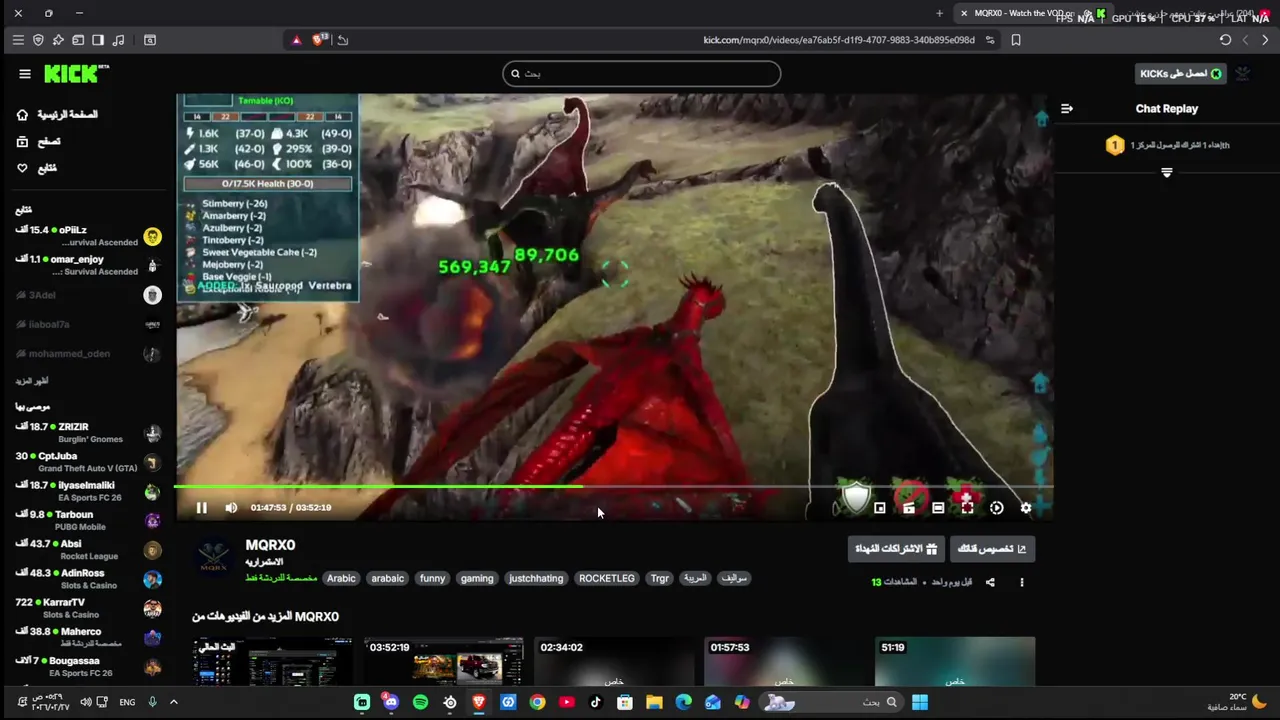Expand the pinned gift leaderboard chevron
Image resolution: width=1280 pixels, height=720 pixels.
[x=1167, y=173]
